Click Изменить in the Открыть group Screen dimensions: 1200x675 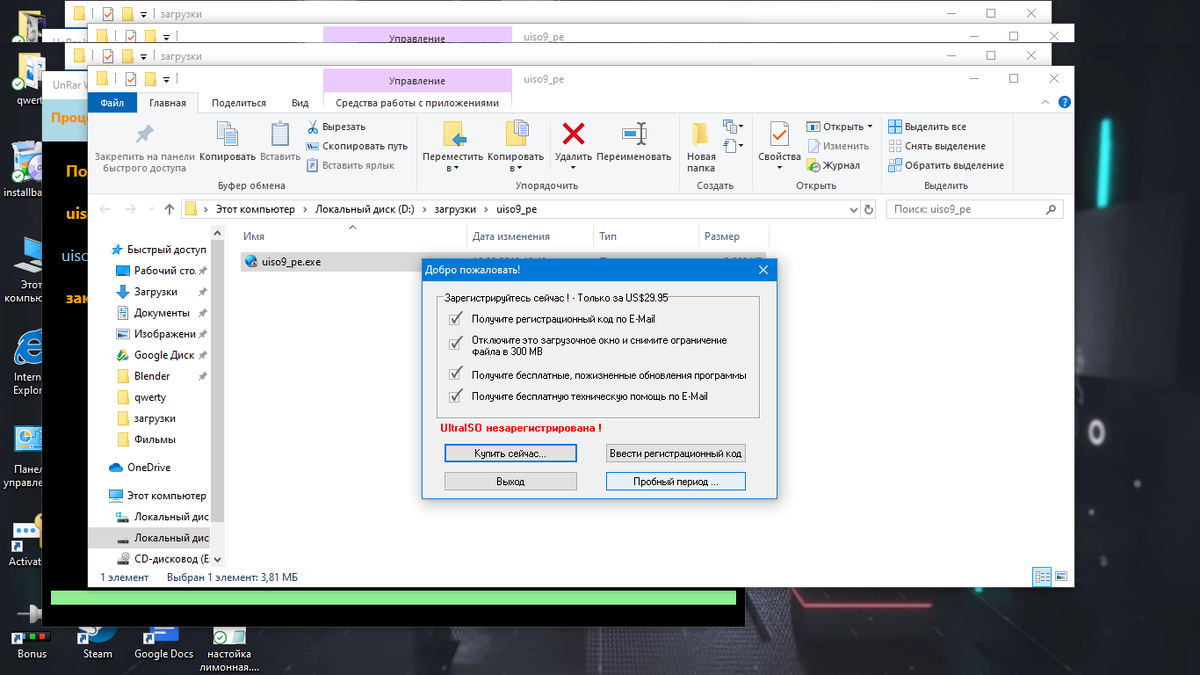tap(838, 146)
